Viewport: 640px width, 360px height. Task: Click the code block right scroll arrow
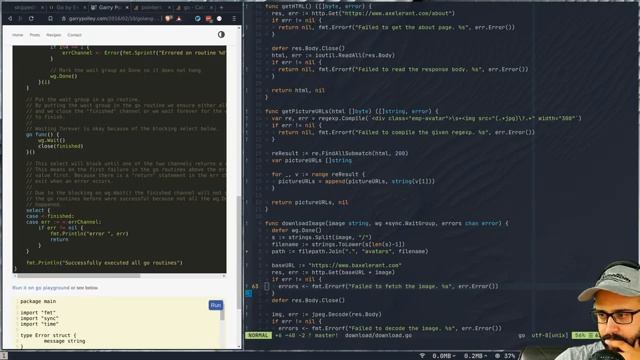coord(224,276)
